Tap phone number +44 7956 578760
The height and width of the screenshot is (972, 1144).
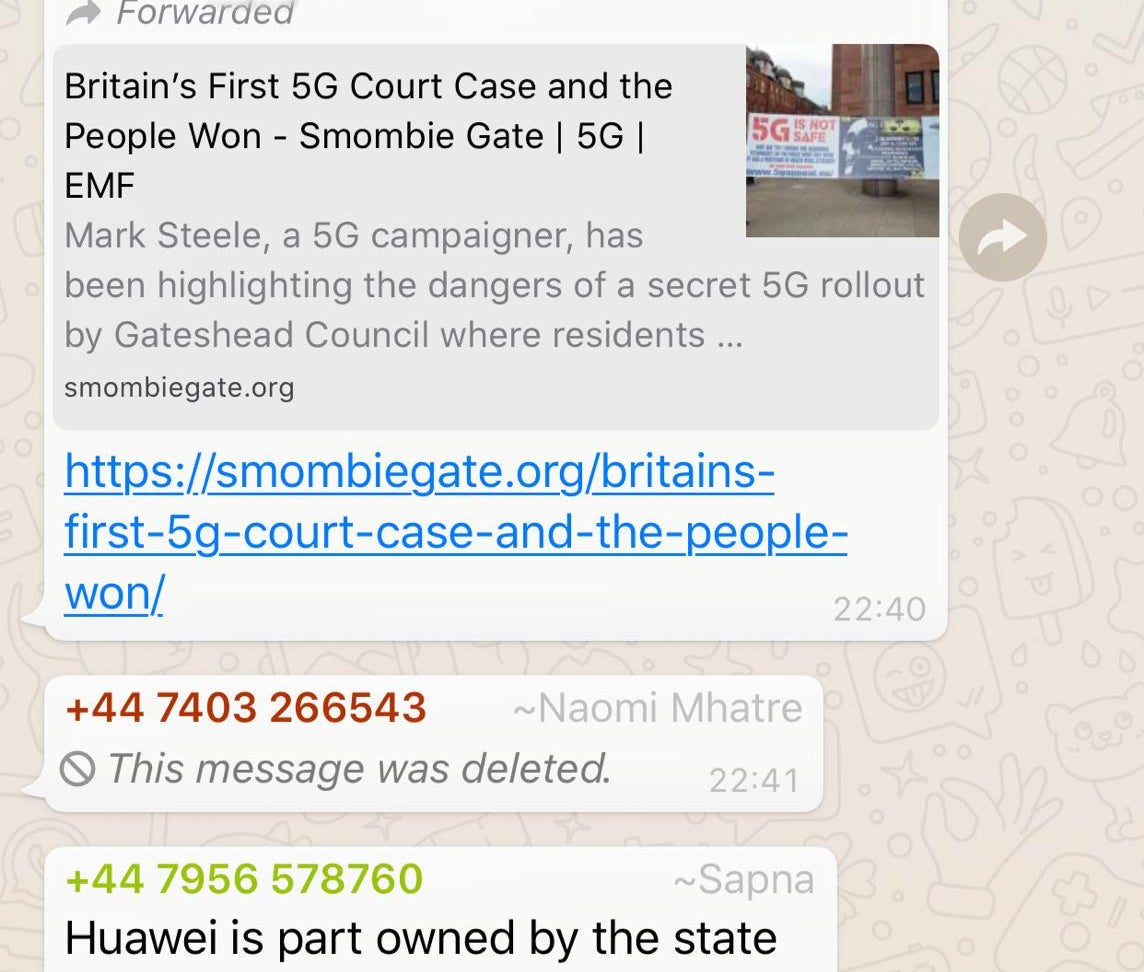[x=244, y=879]
